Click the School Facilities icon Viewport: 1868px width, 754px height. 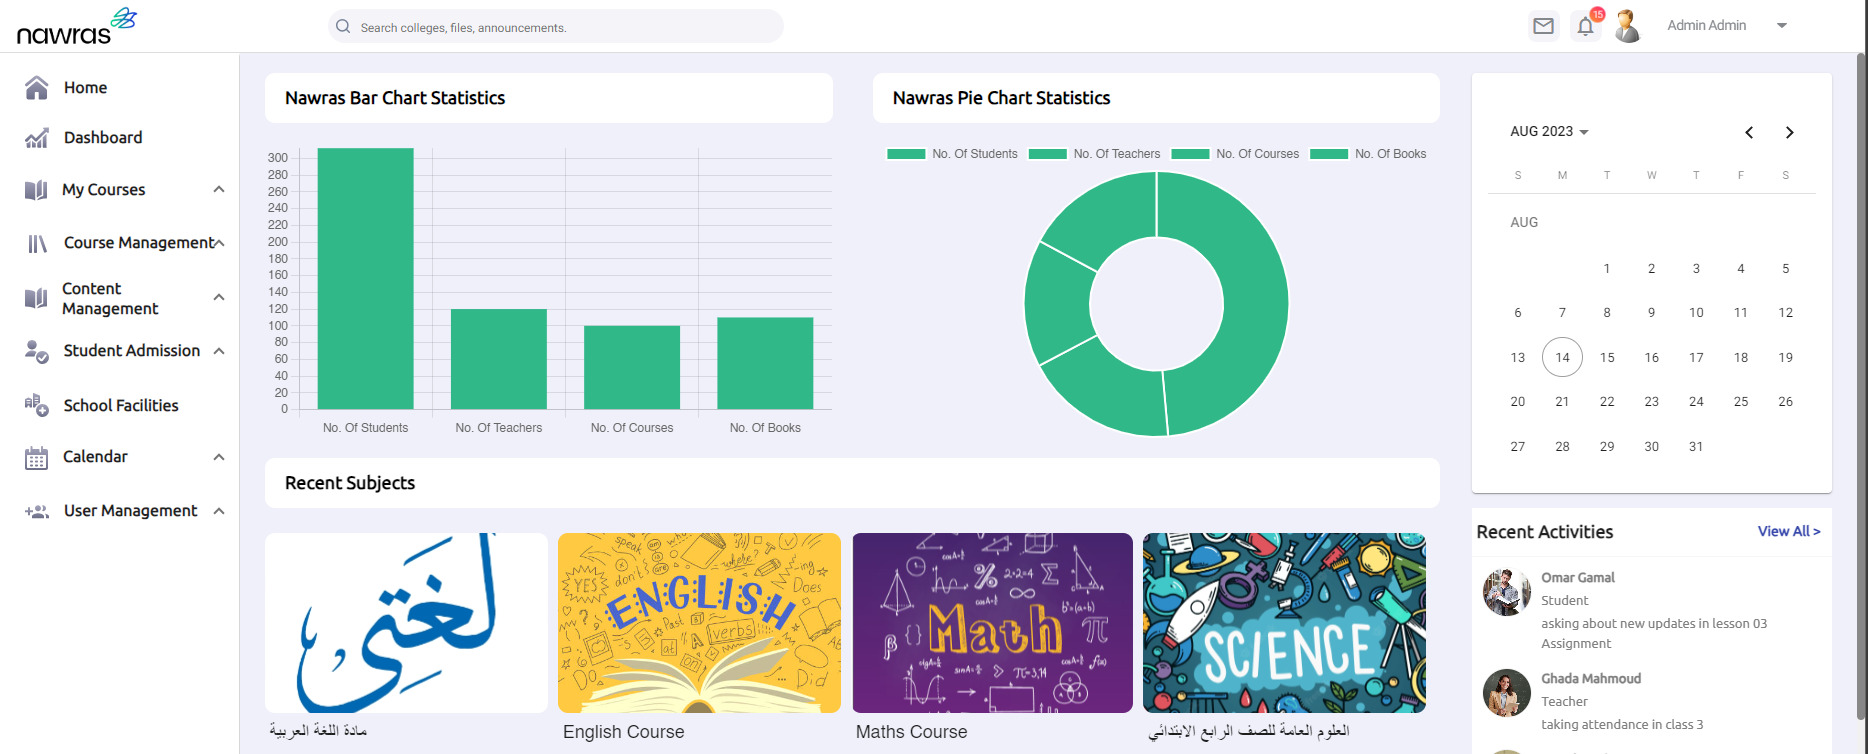37,405
